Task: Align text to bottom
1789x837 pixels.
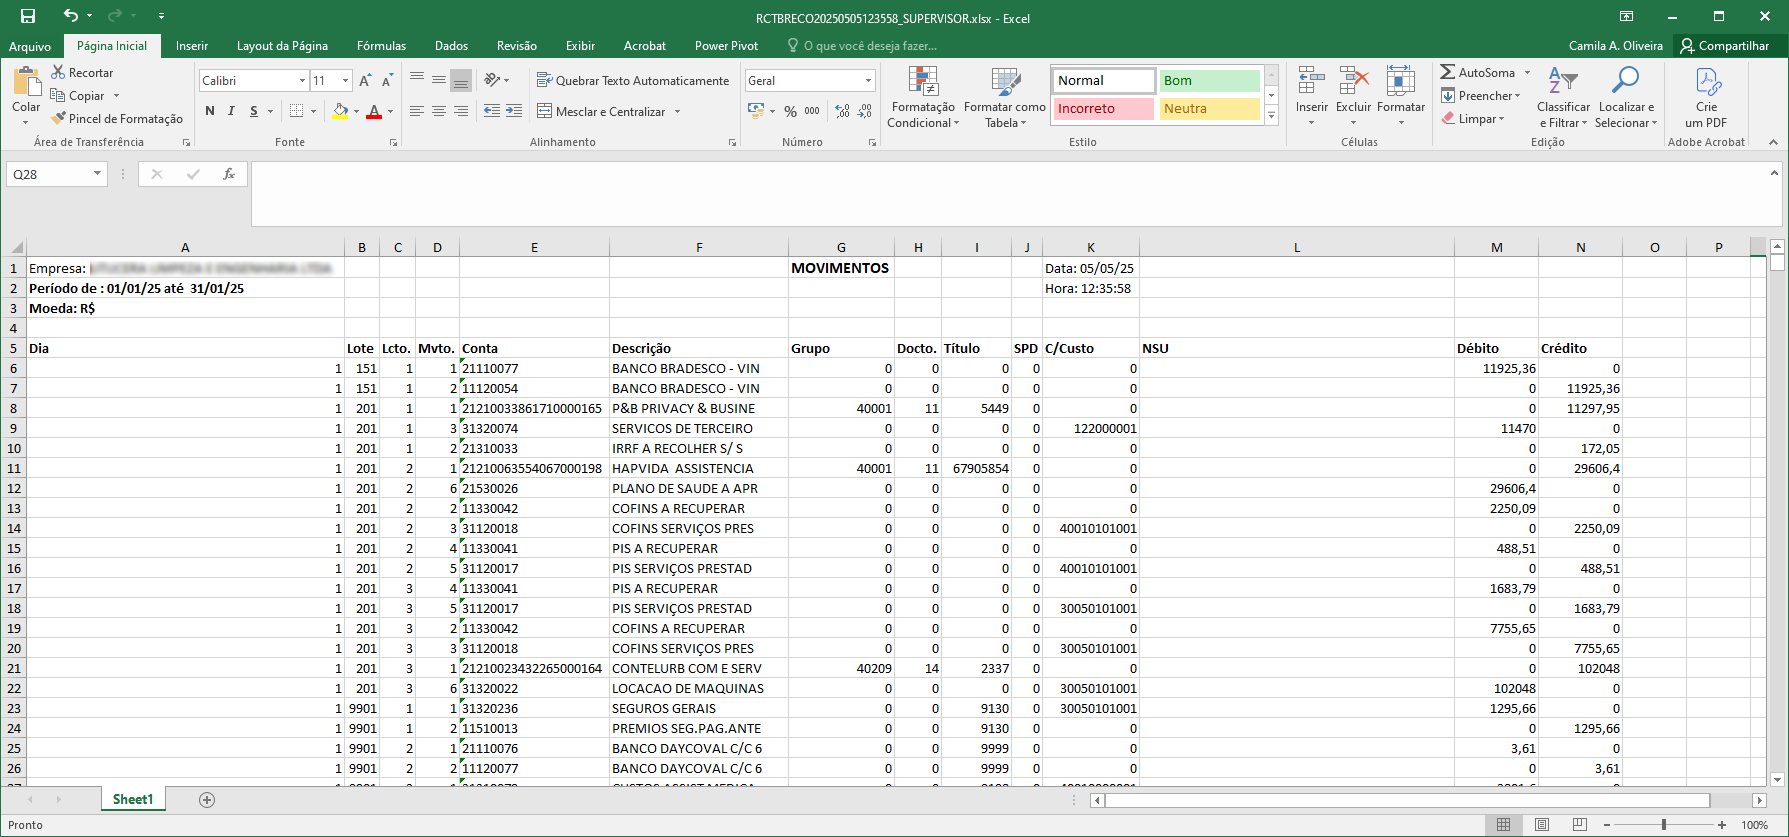Action: 461,80
